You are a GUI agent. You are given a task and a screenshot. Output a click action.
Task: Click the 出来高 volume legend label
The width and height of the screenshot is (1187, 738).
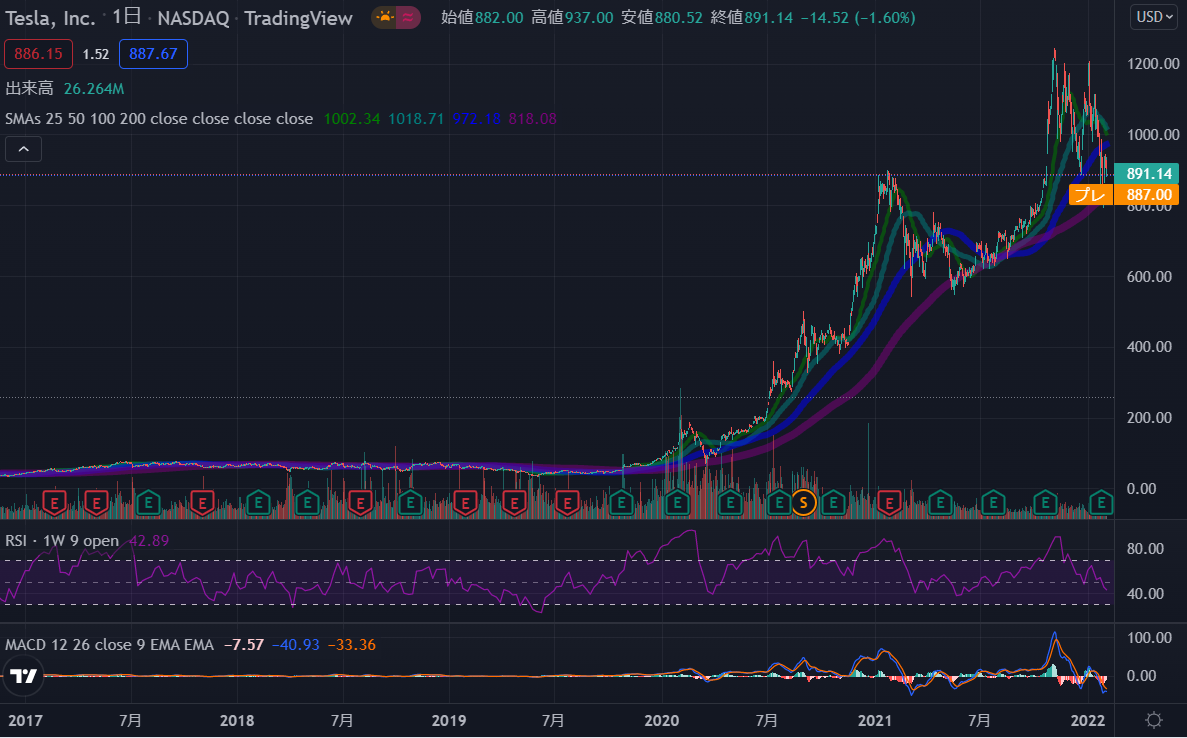(x=30, y=89)
